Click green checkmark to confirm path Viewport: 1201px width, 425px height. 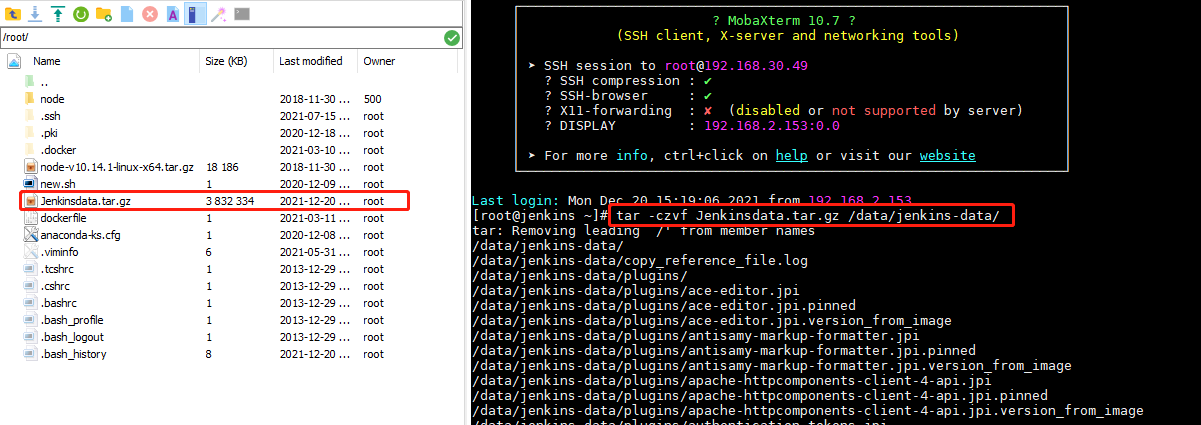(x=452, y=38)
